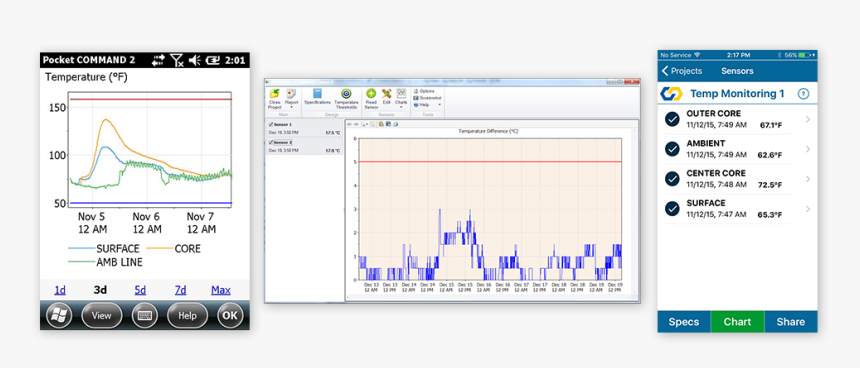This screenshot has width=860, height=368.
Task: Open the on-screen keyboard icon in Pocket COMMAND
Action: [145, 316]
